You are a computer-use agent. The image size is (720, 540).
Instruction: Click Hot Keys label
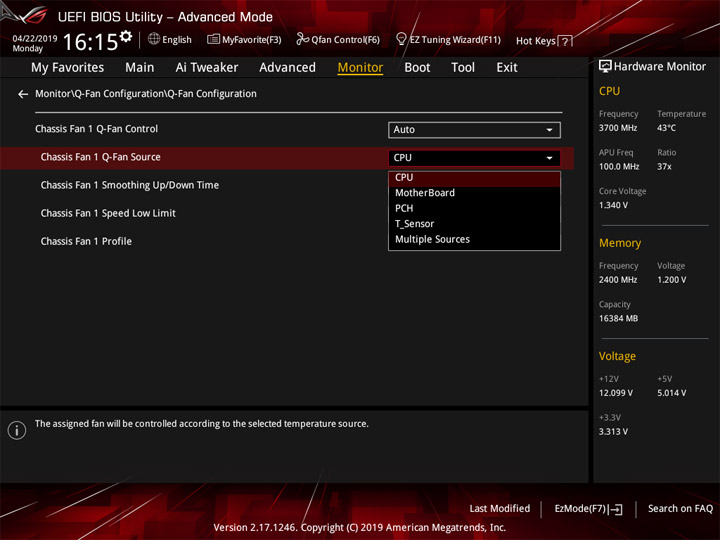tap(535, 41)
